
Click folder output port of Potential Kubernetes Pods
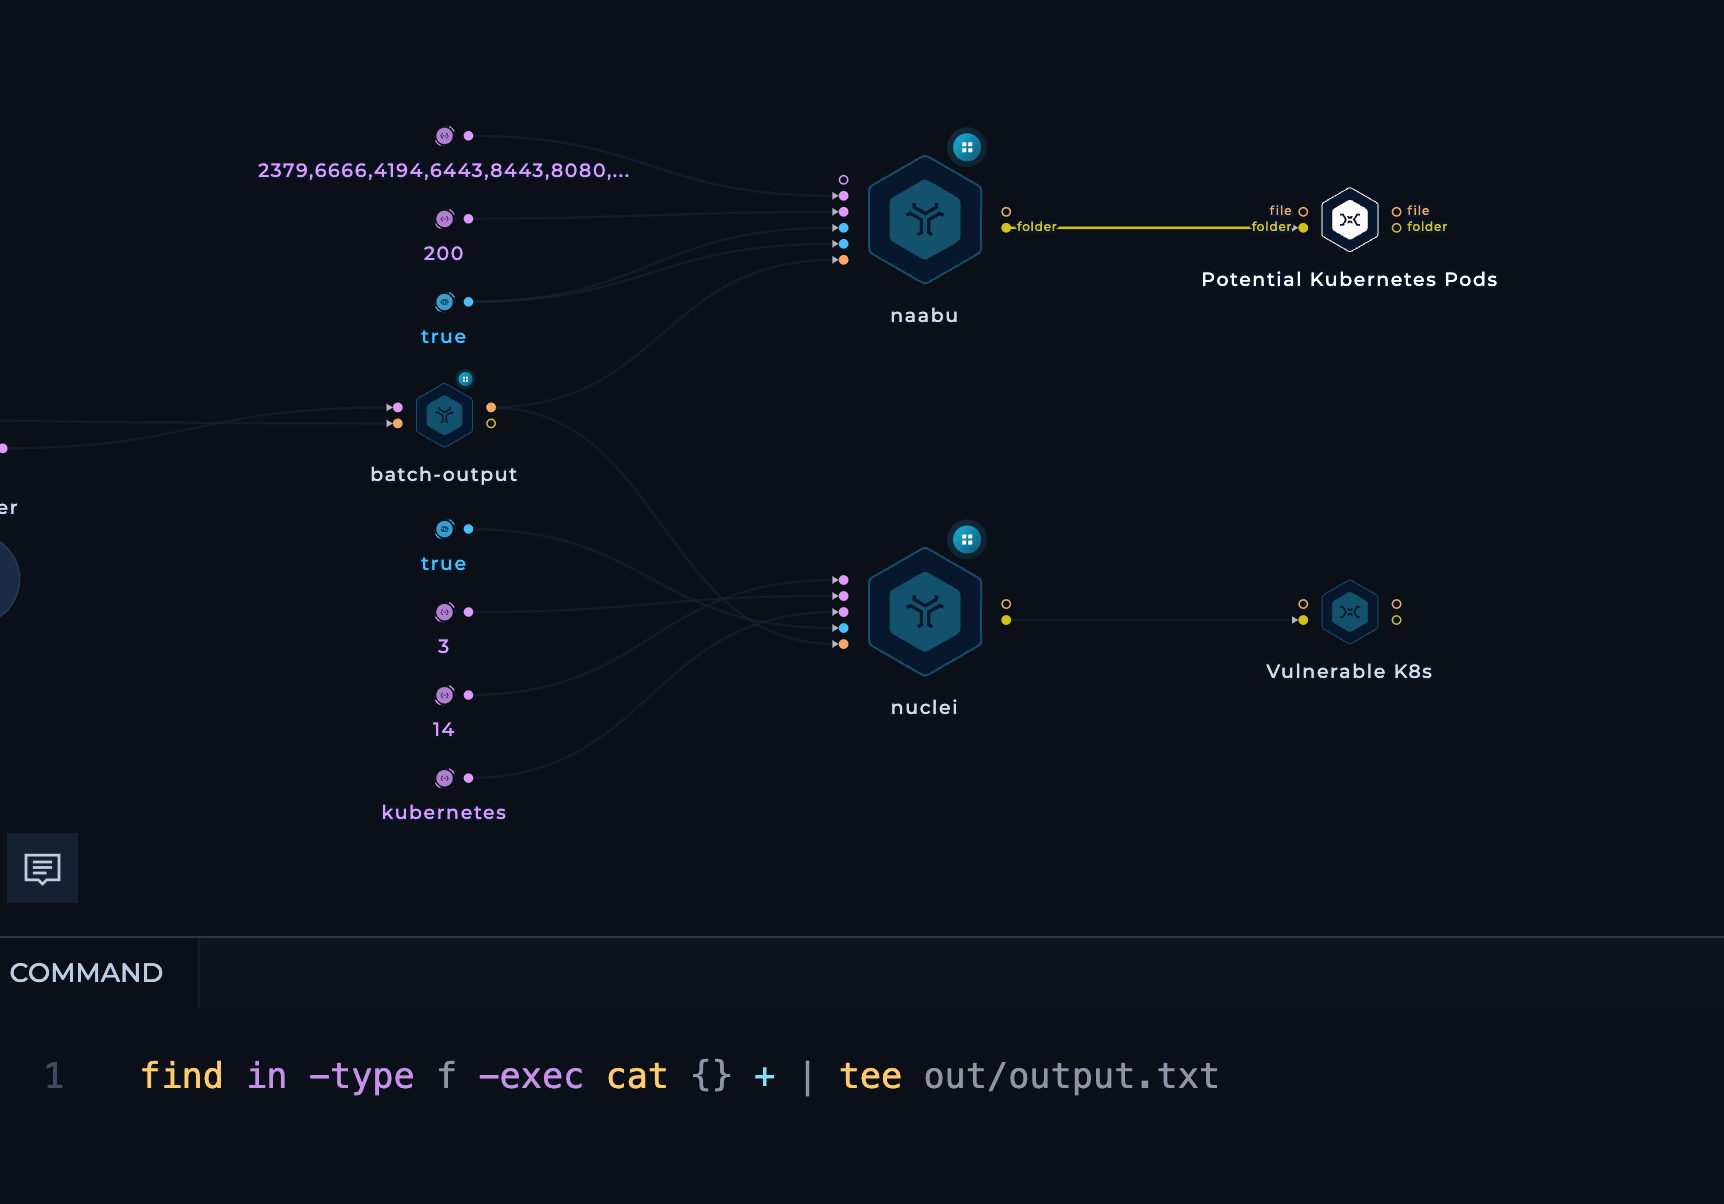1397,228
